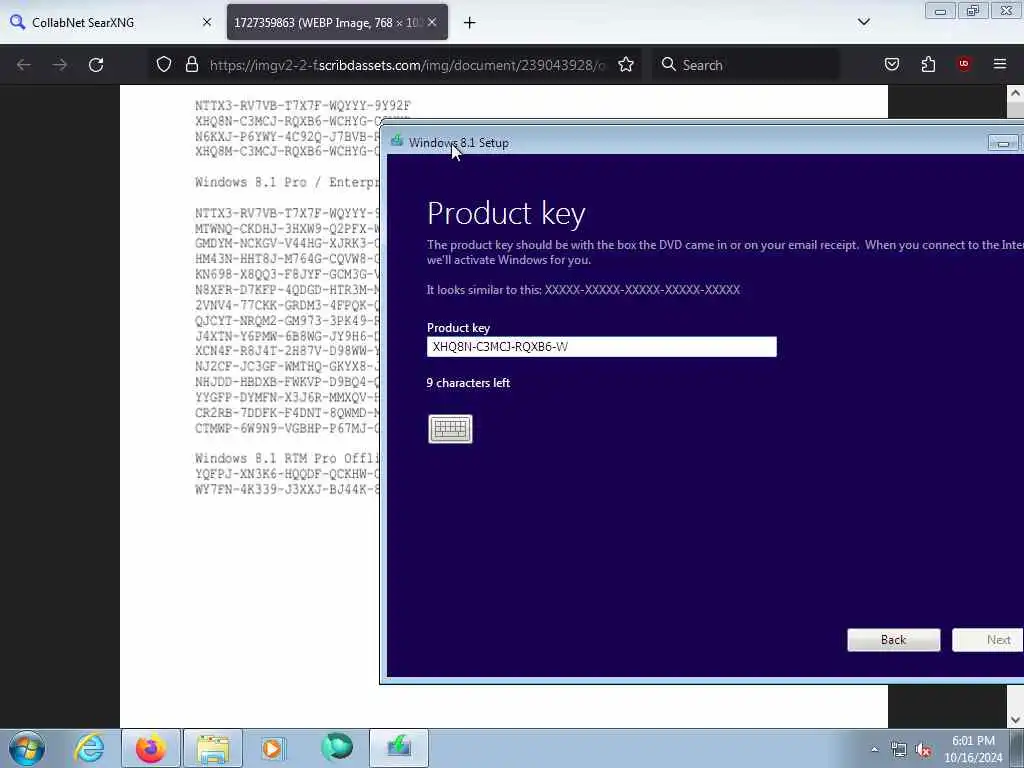Click the key line starting CTMWP-6W9N9
1024x768 pixels.
coord(287,428)
